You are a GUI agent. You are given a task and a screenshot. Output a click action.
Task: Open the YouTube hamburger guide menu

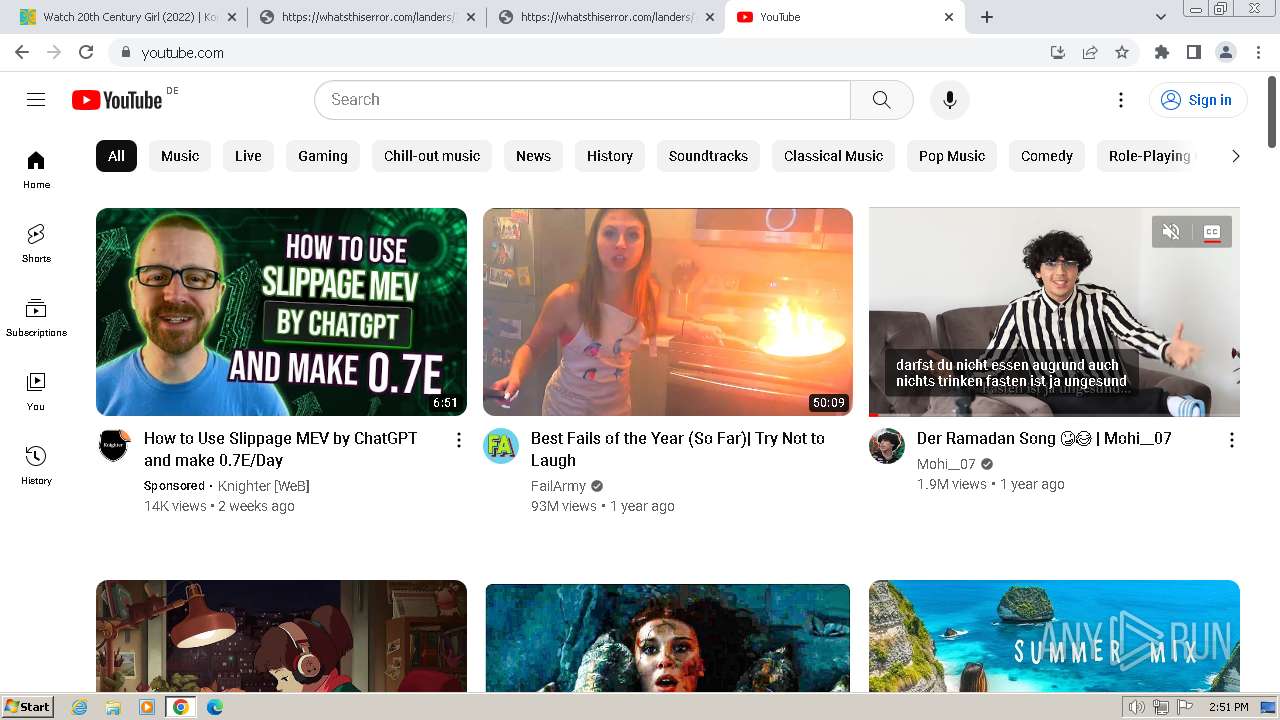coord(36,99)
